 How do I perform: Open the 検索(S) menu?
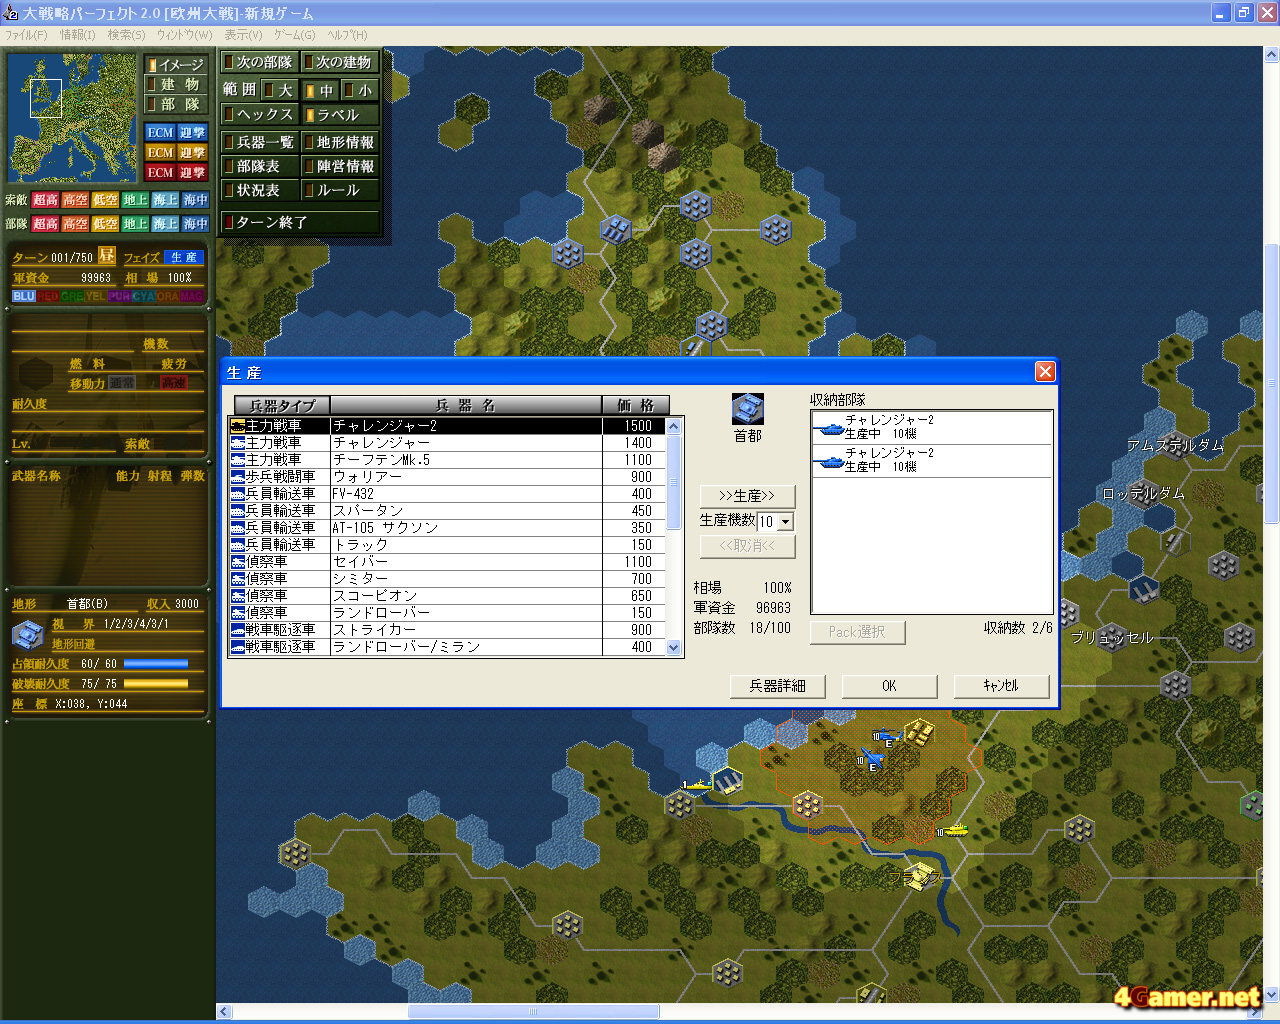126,35
